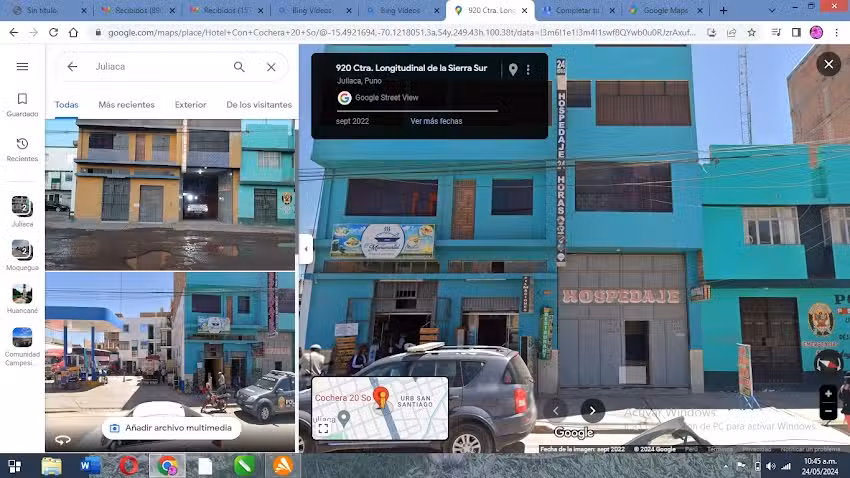Zoom in the Street View image
Image resolution: width=850 pixels, height=478 pixels.
(x=828, y=394)
